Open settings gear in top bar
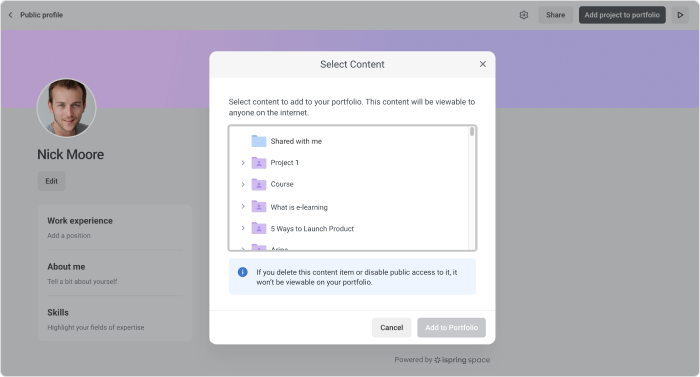 (524, 15)
